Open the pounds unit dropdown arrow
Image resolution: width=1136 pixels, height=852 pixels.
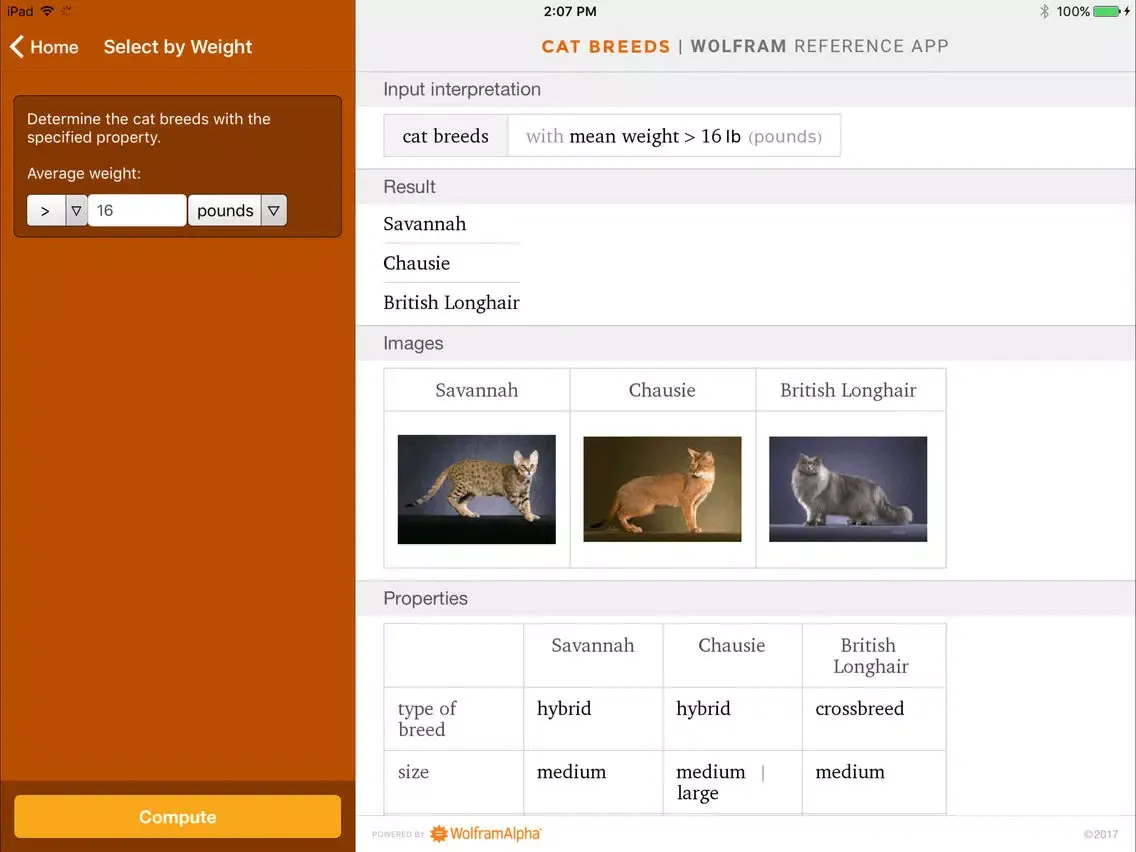(x=274, y=211)
